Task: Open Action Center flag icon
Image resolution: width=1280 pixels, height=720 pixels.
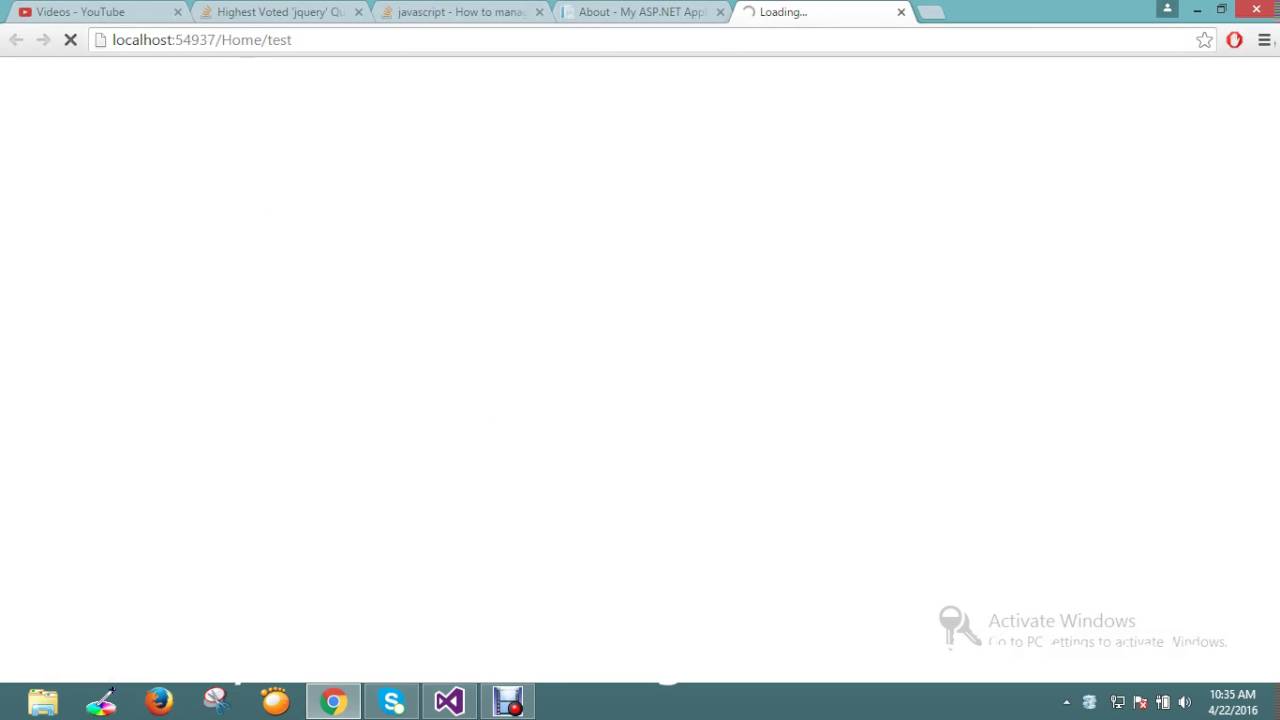Action: pos(1140,702)
